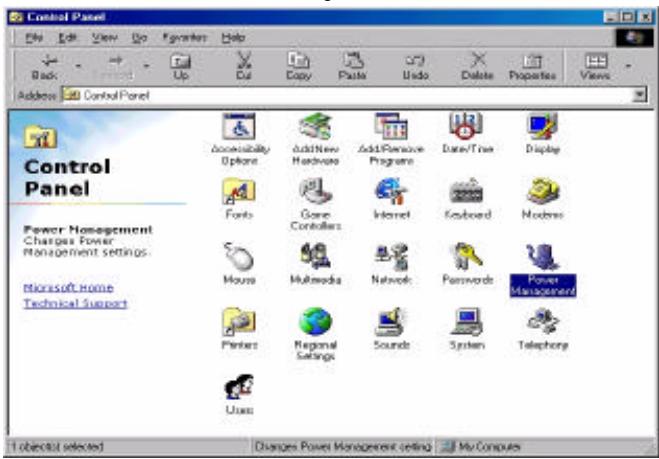The height and width of the screenshot is (459, 659).
Task: Open the Display settings icon
Action: point(543,127)
